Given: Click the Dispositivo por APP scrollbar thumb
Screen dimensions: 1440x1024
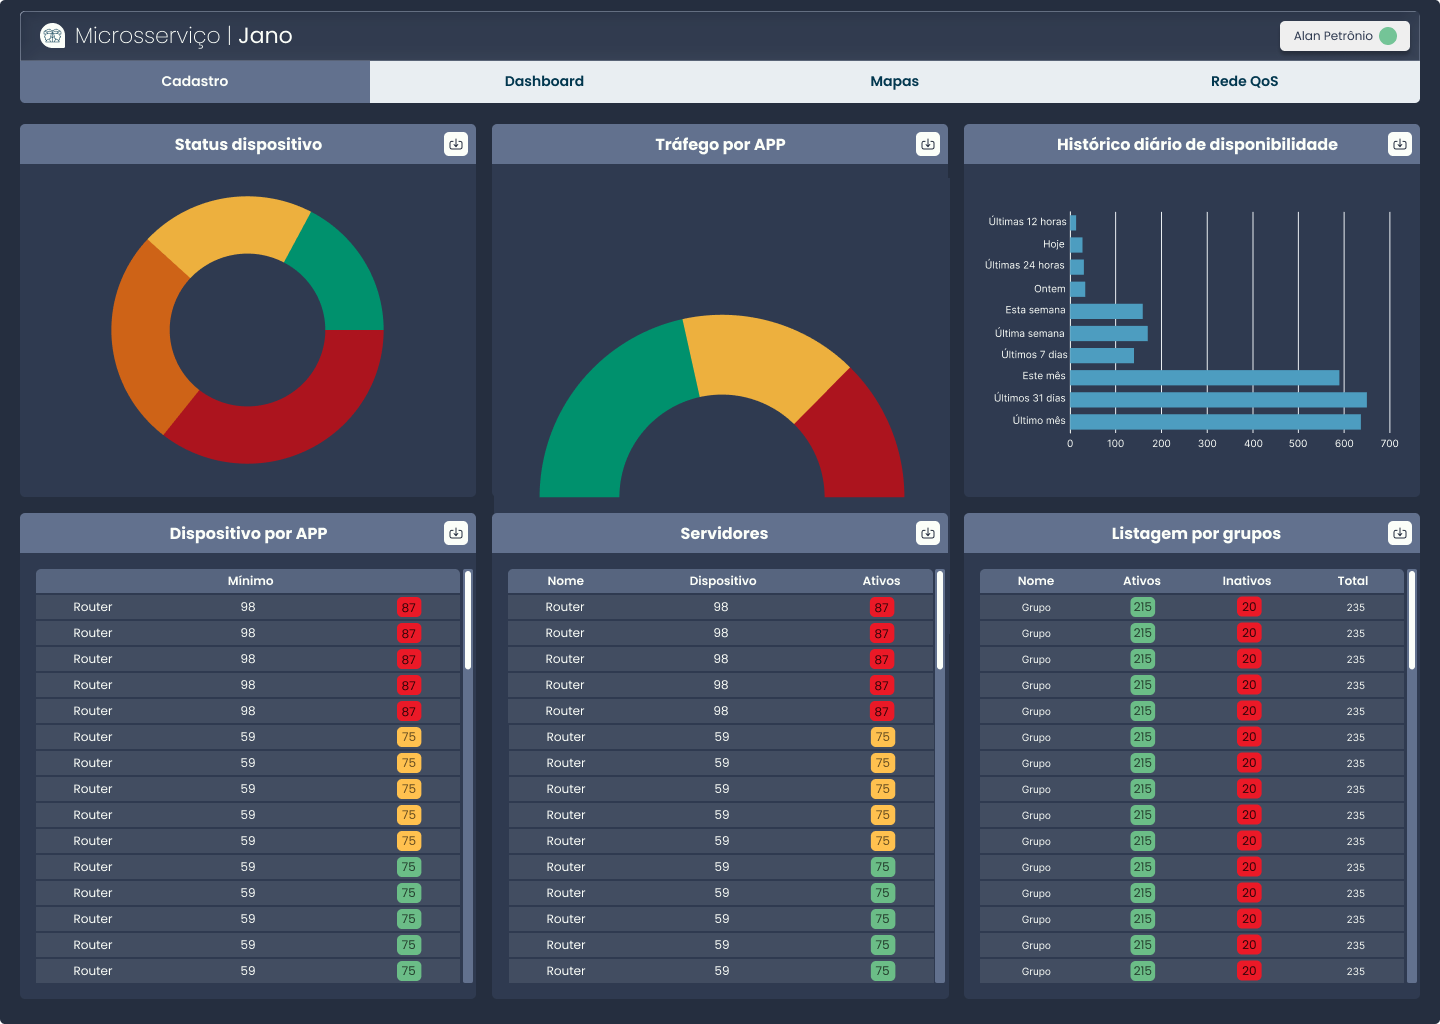Looking at the screenshot, I should pyautogui.click(x=468, y=620).
